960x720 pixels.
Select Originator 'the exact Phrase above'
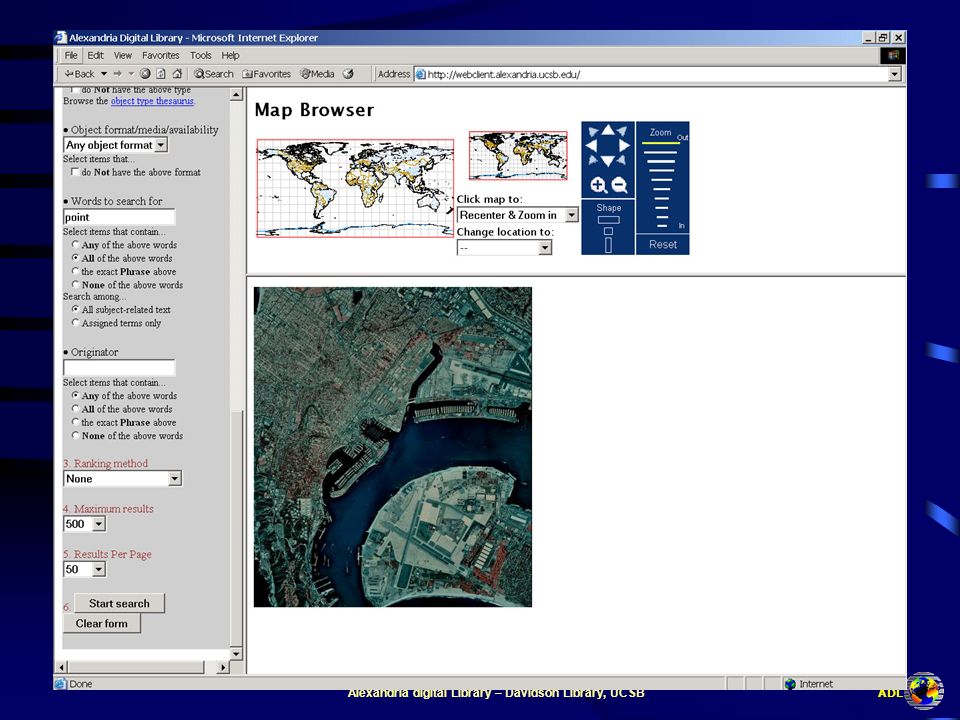[75, 422]
